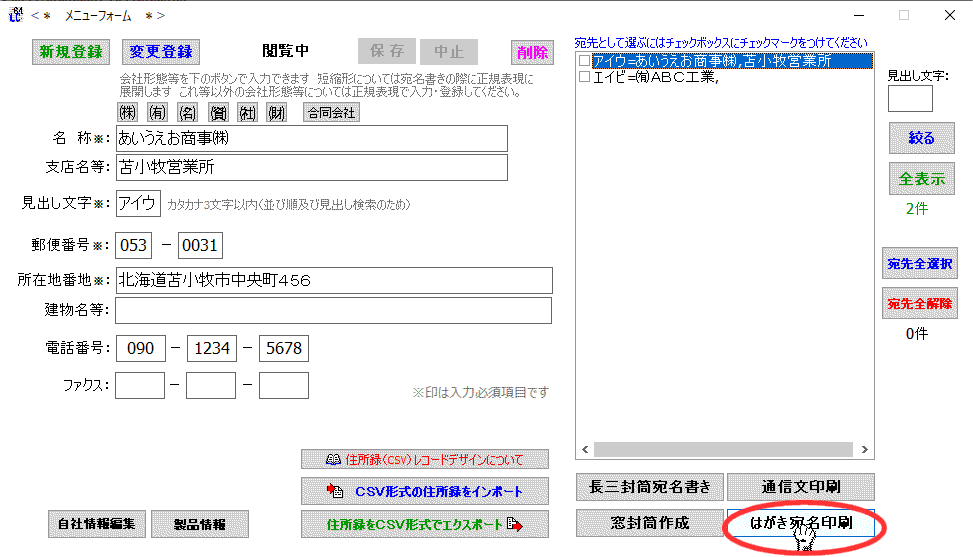Open 住所録(CSV)レコードデザインについて help
Screen dimensions: 973x557
click(425, 459)
